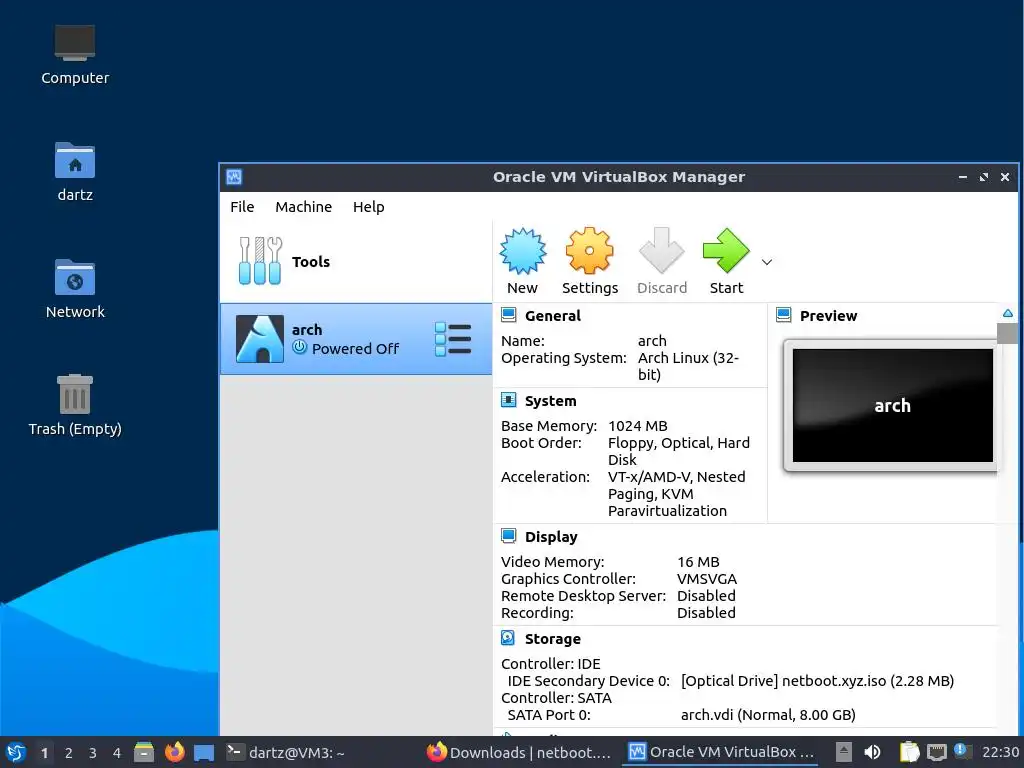Click the New virtual machine icon
1024x768 pixels.
pyautogui.click(x=522, y=251)
